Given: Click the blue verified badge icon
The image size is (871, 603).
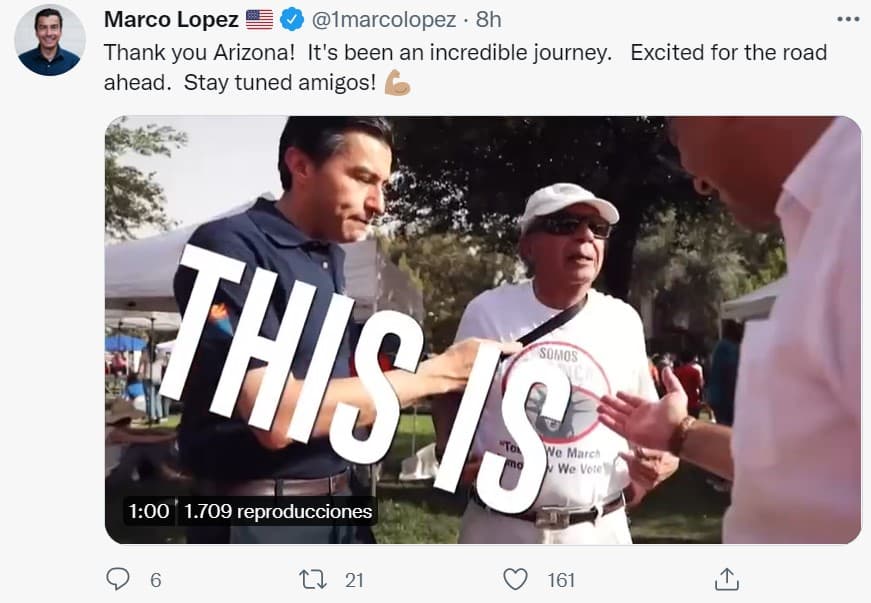Looking at the screenshot, I should point(292,19).
